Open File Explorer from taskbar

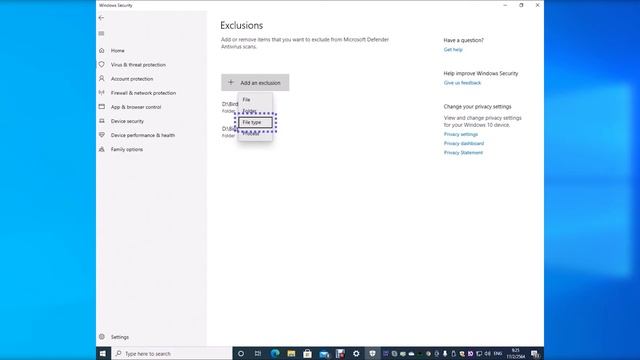pos(291,353)
